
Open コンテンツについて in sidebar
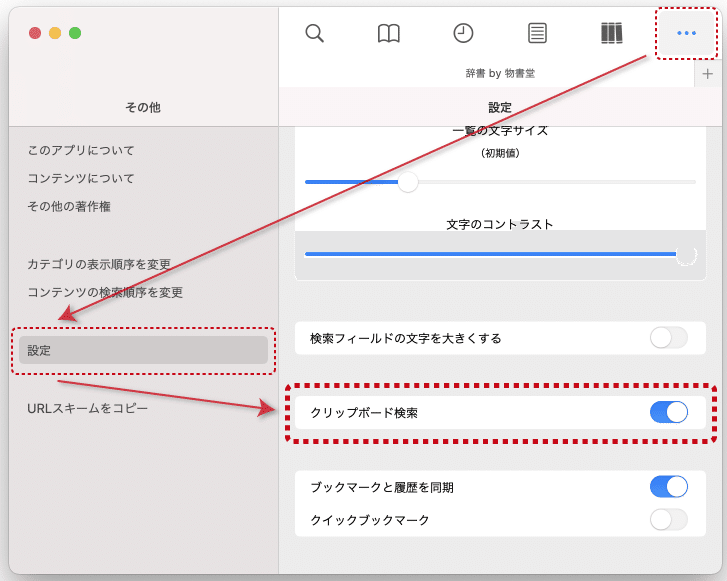point(81,179)
